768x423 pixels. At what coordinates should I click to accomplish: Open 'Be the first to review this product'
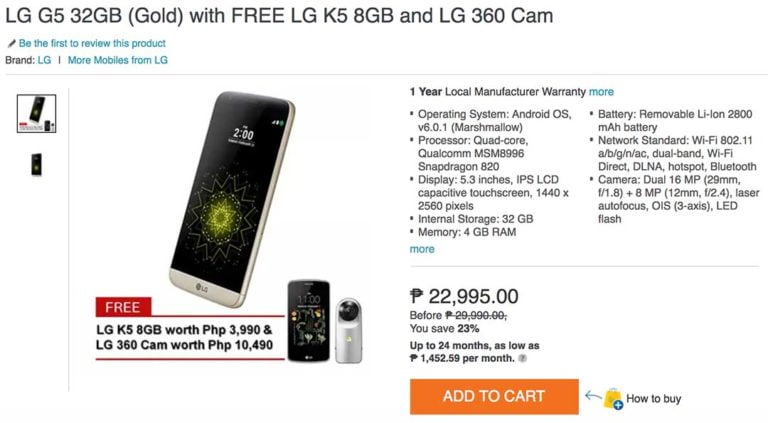tap(92, 44)
